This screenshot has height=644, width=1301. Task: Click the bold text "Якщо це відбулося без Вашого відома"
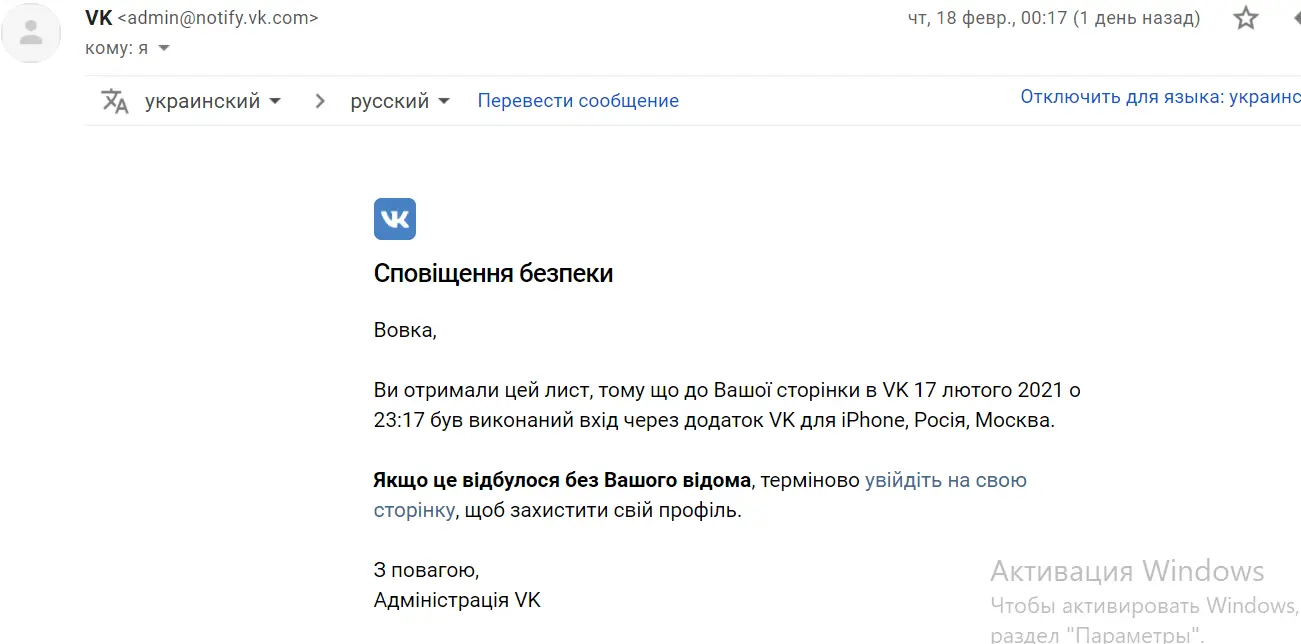[x=561, y=480]
